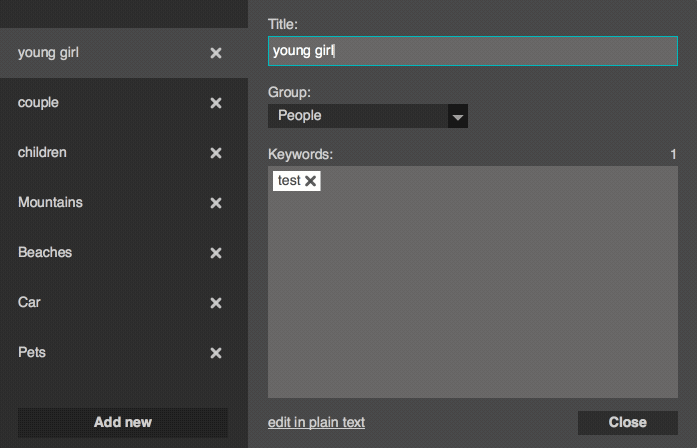Open 'edit in plain text' link
Screen dimensions: 697x448
click(316, 422)
